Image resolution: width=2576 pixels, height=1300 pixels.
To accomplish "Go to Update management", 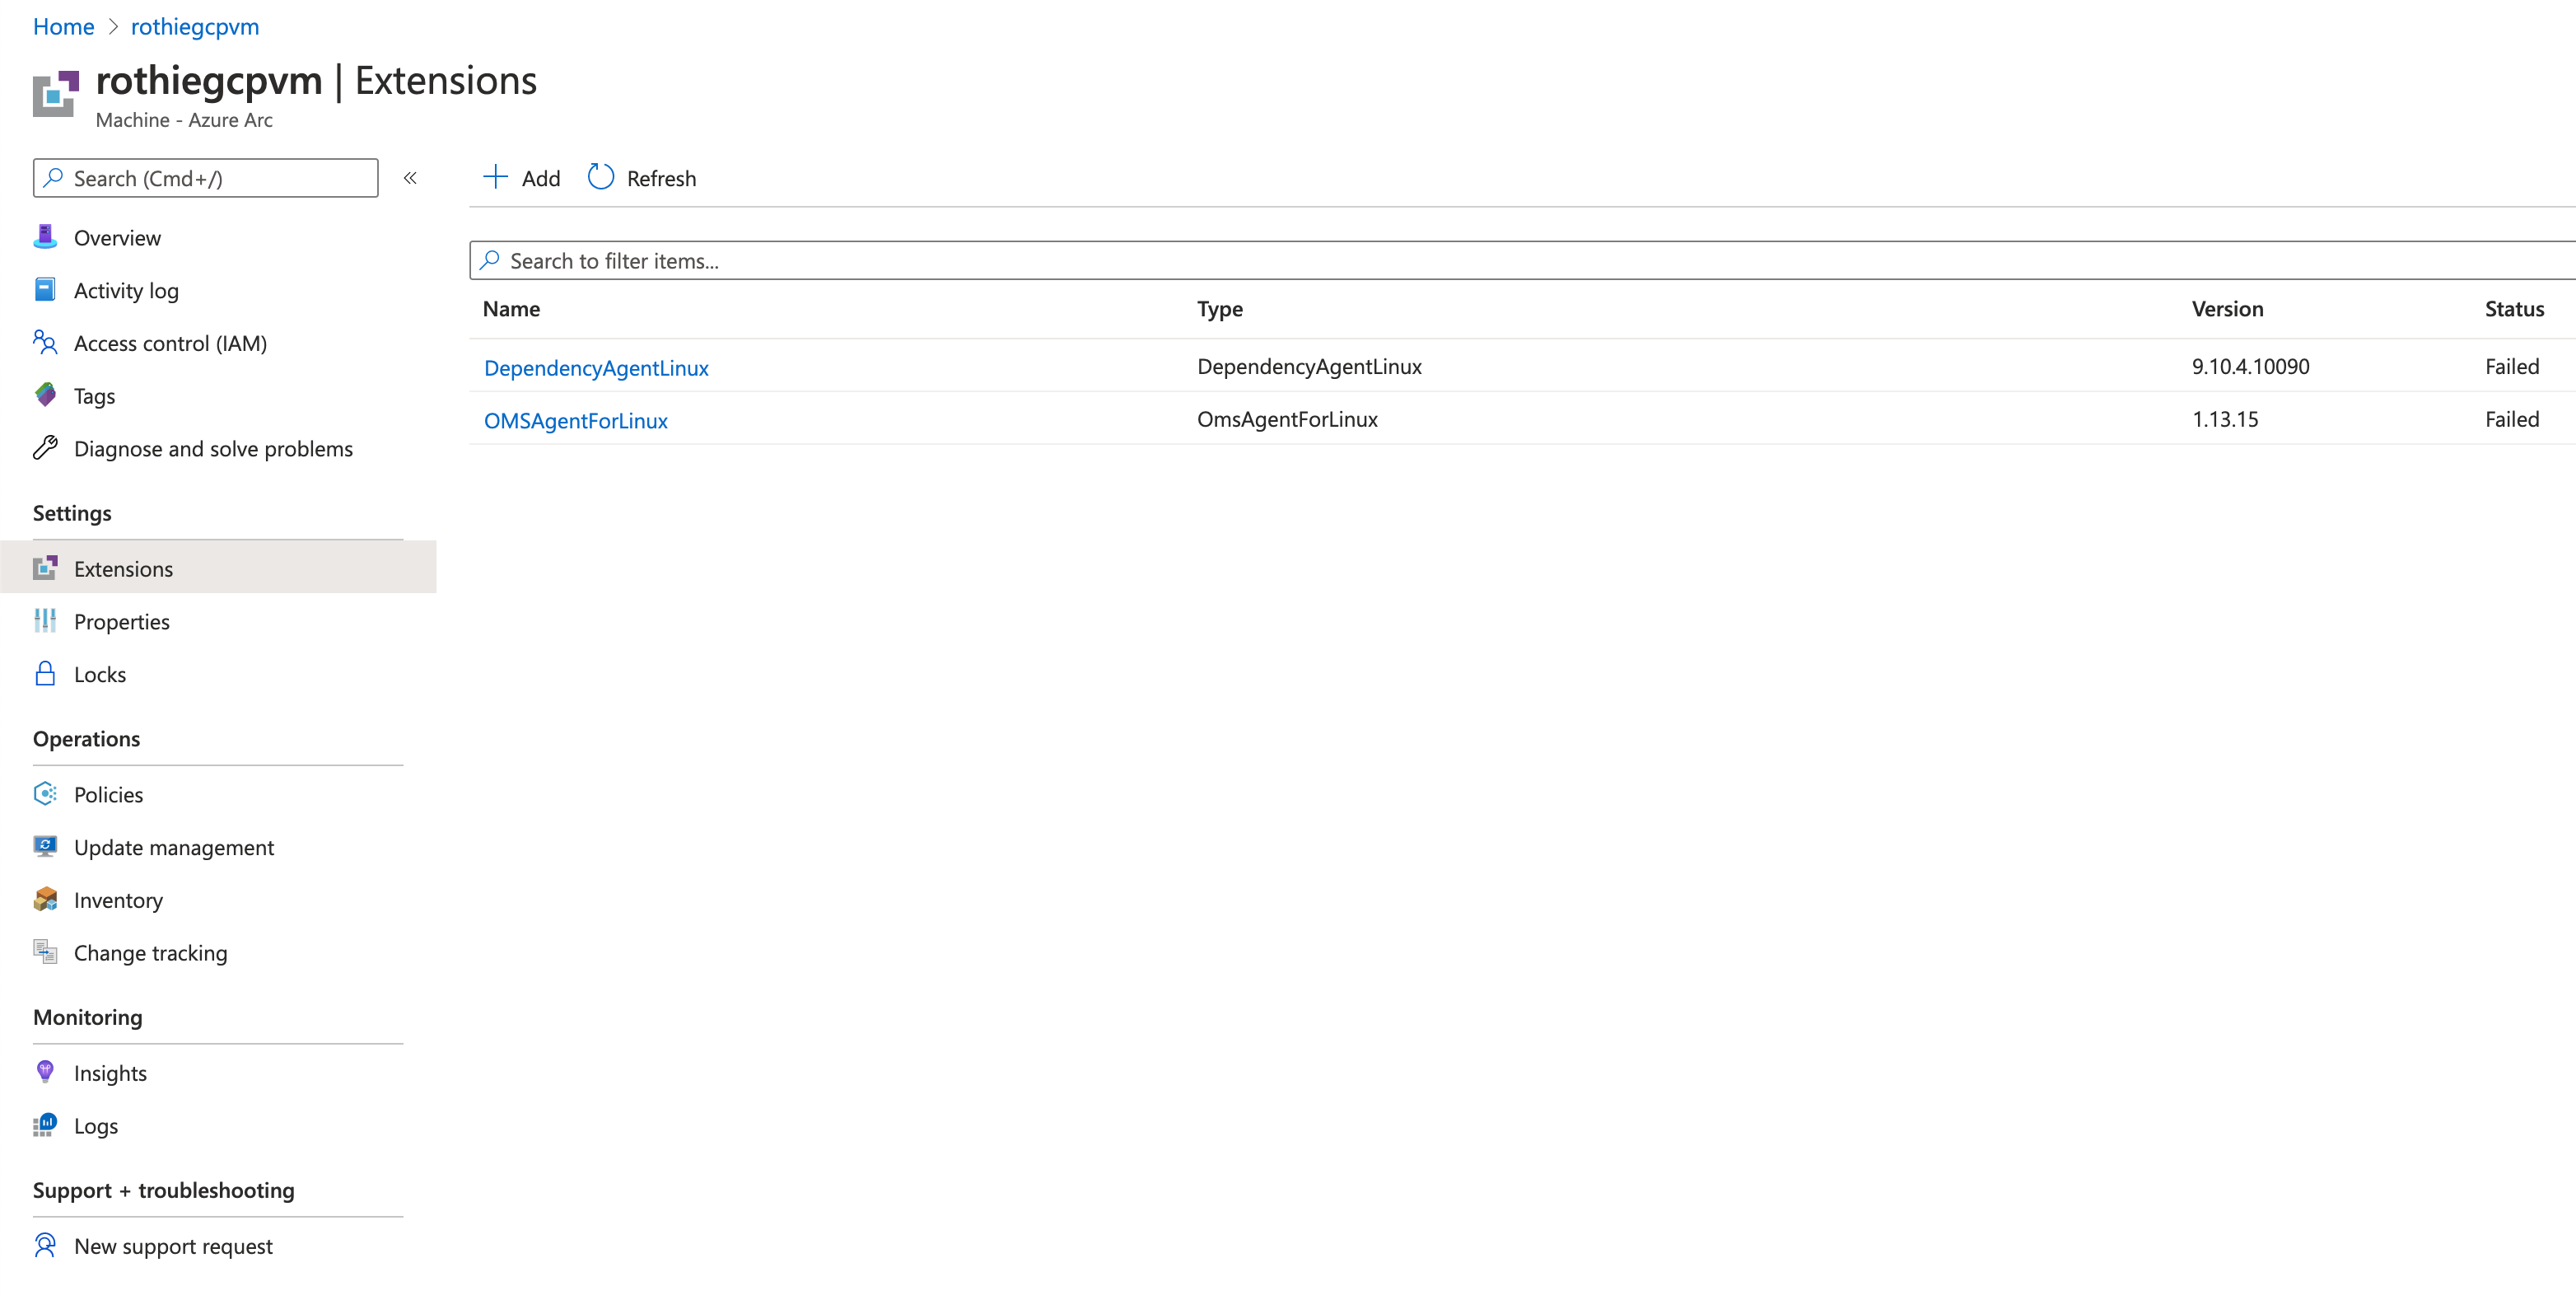I will (x=173, y=847).
